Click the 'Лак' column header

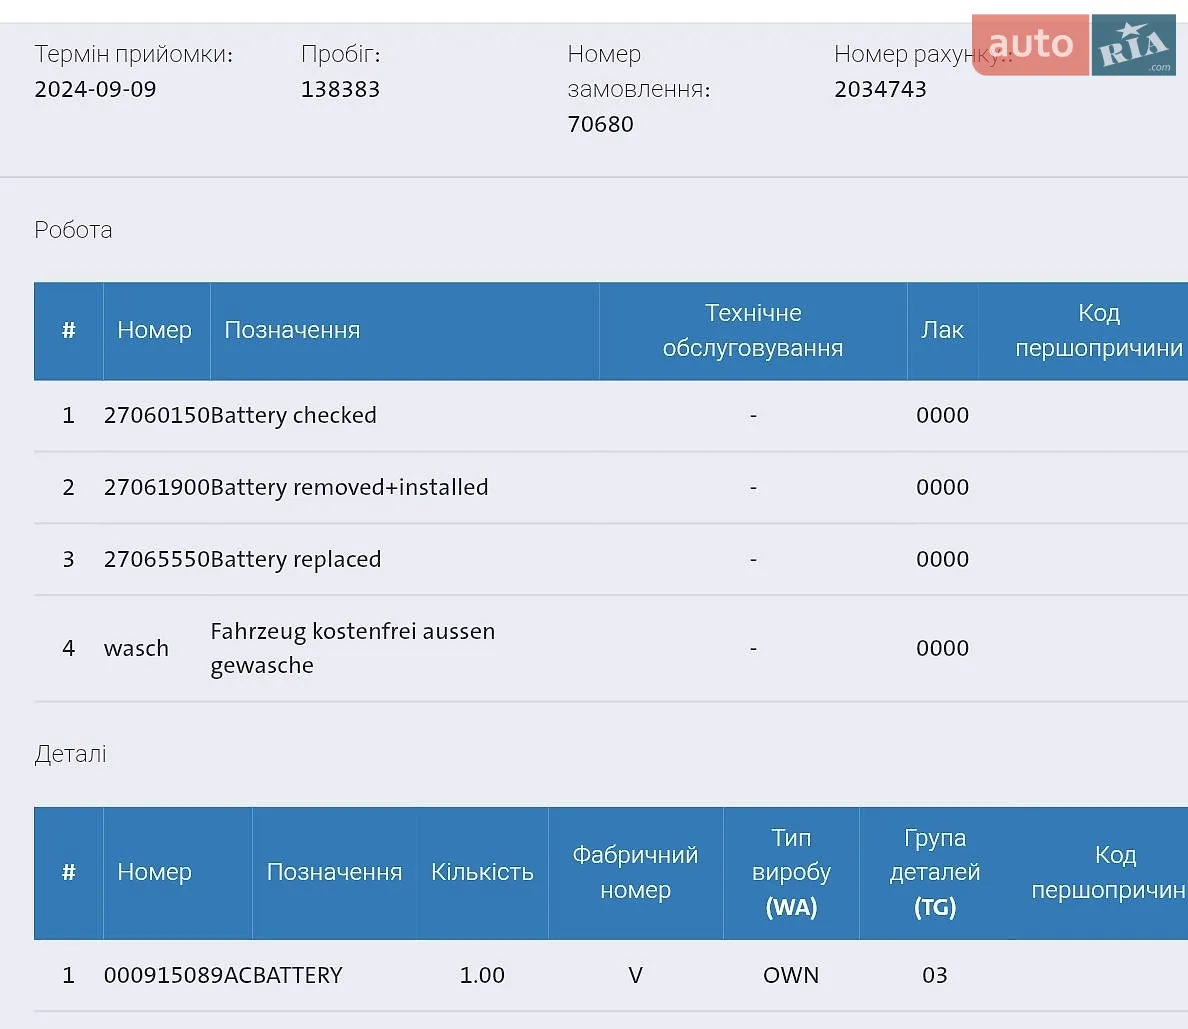943,330
